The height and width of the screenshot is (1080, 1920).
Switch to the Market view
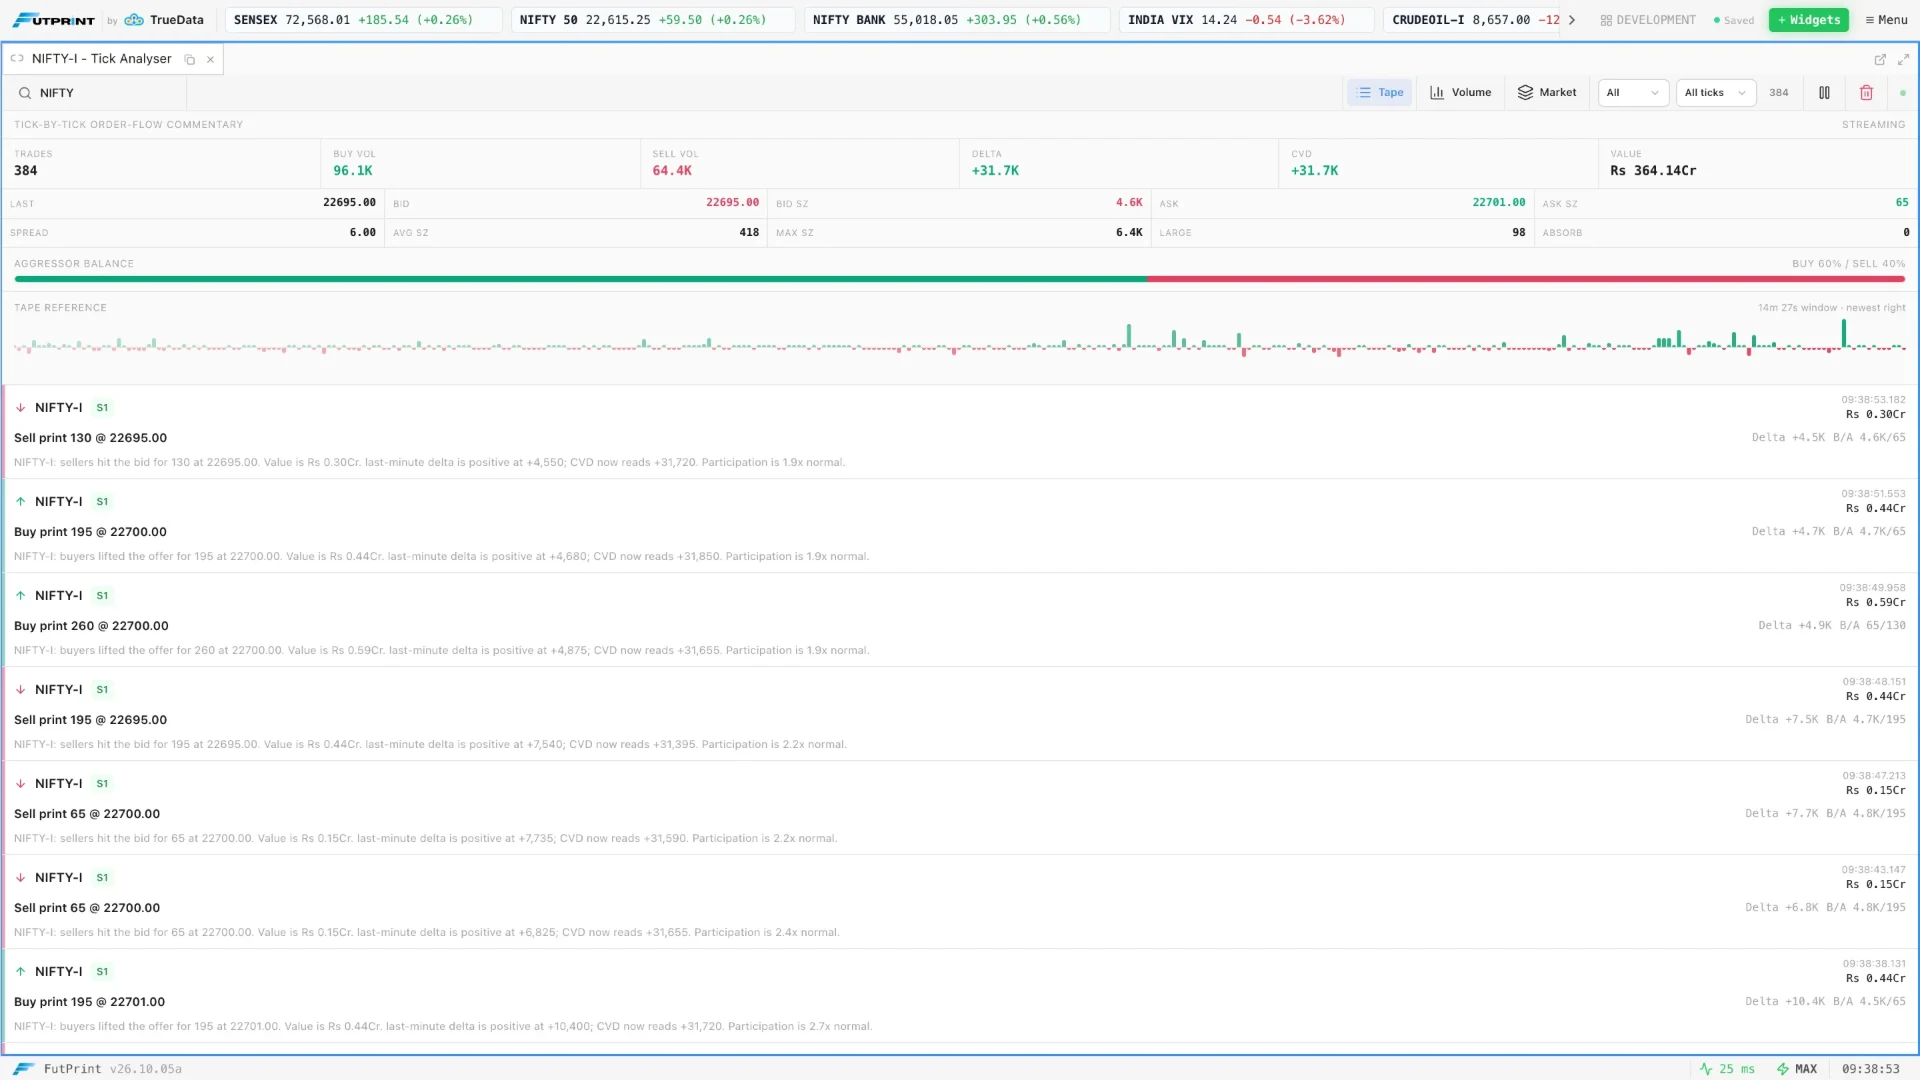1547,93
